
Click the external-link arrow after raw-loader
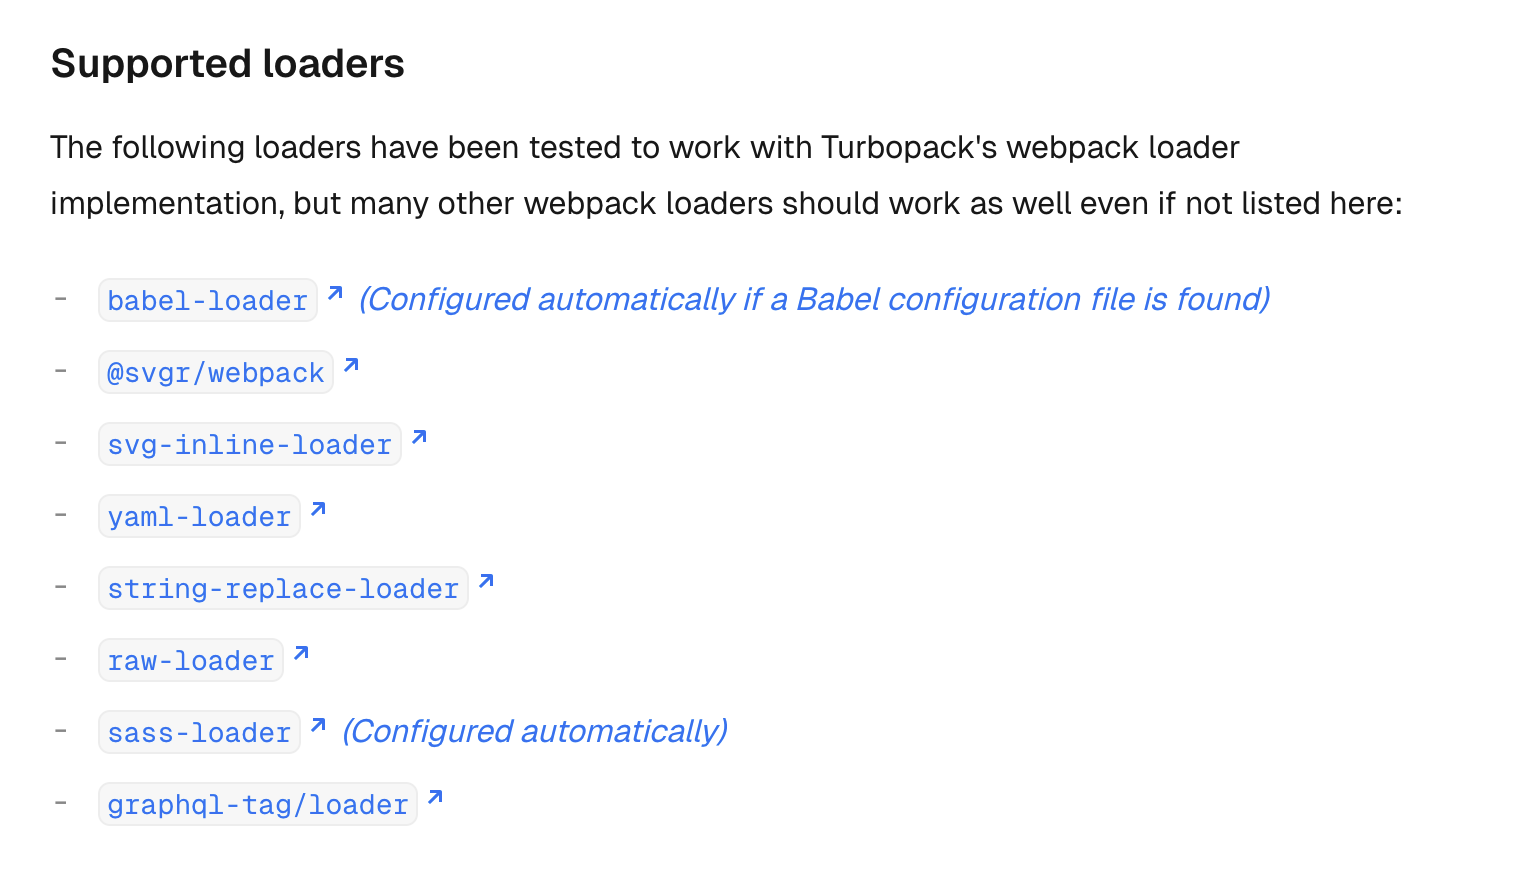point(301,653)
